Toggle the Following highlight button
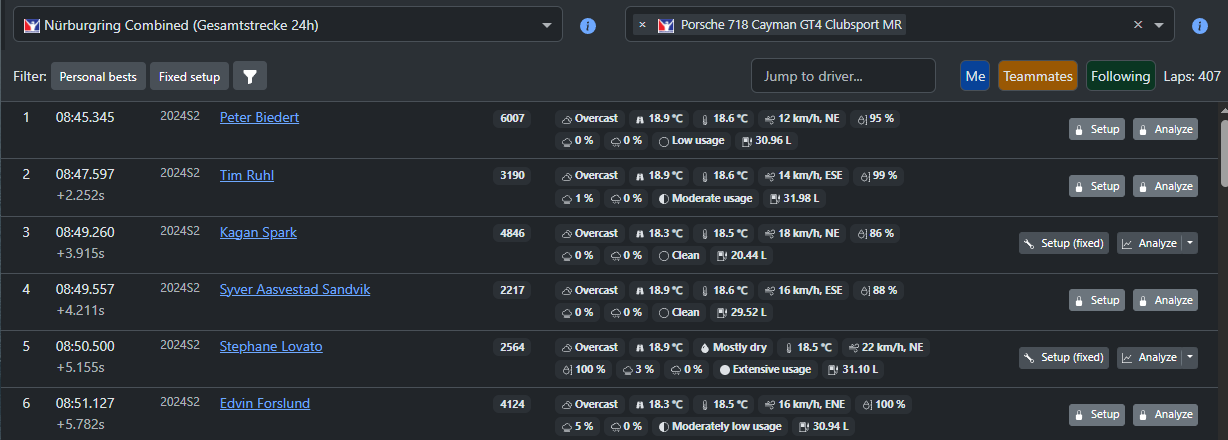The height and width of the screenshot is (440, 1228). (x=1120, y=76)
